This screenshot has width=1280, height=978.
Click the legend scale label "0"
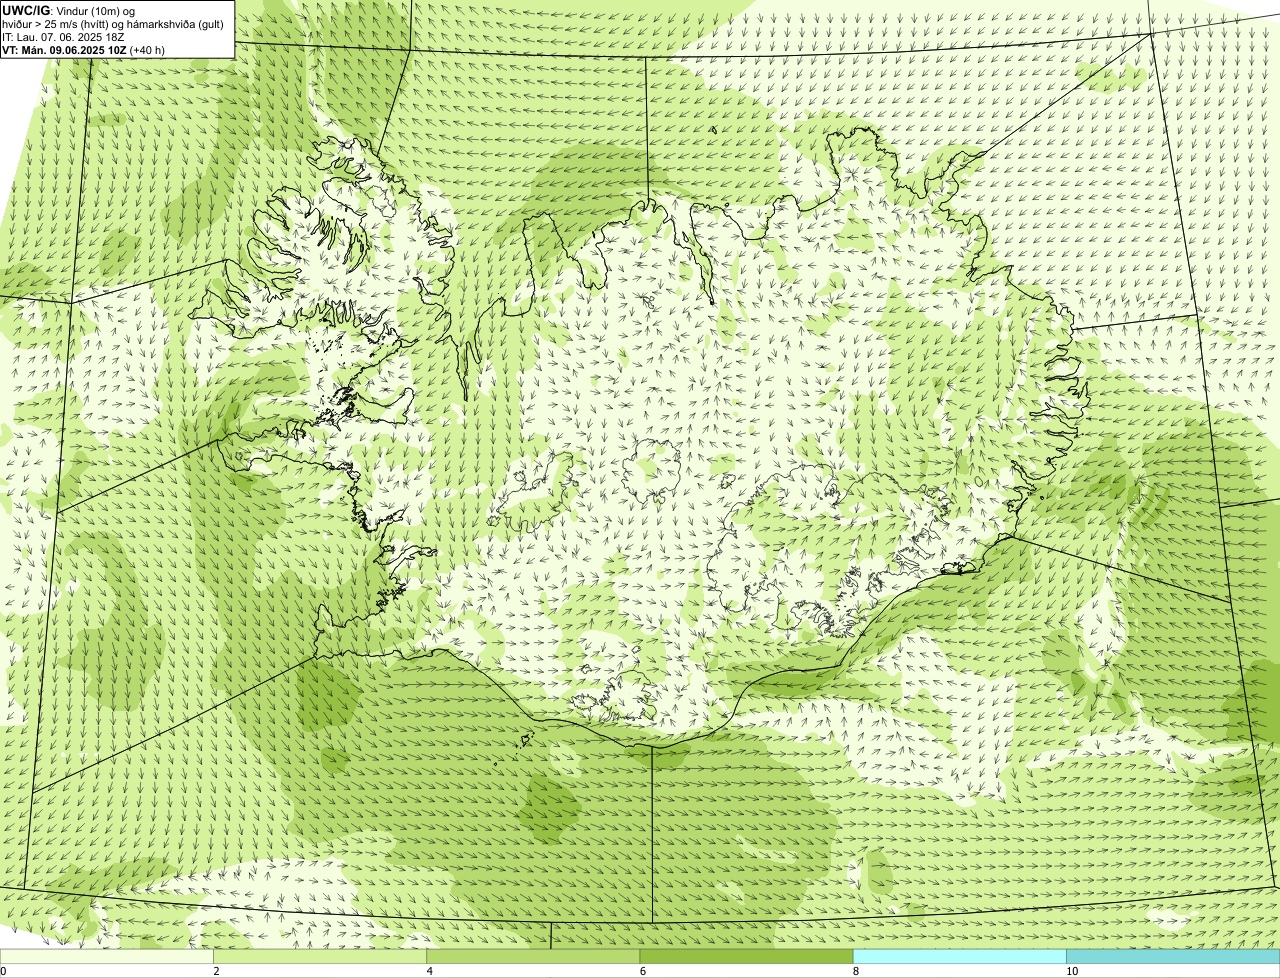tap(3, 971)
